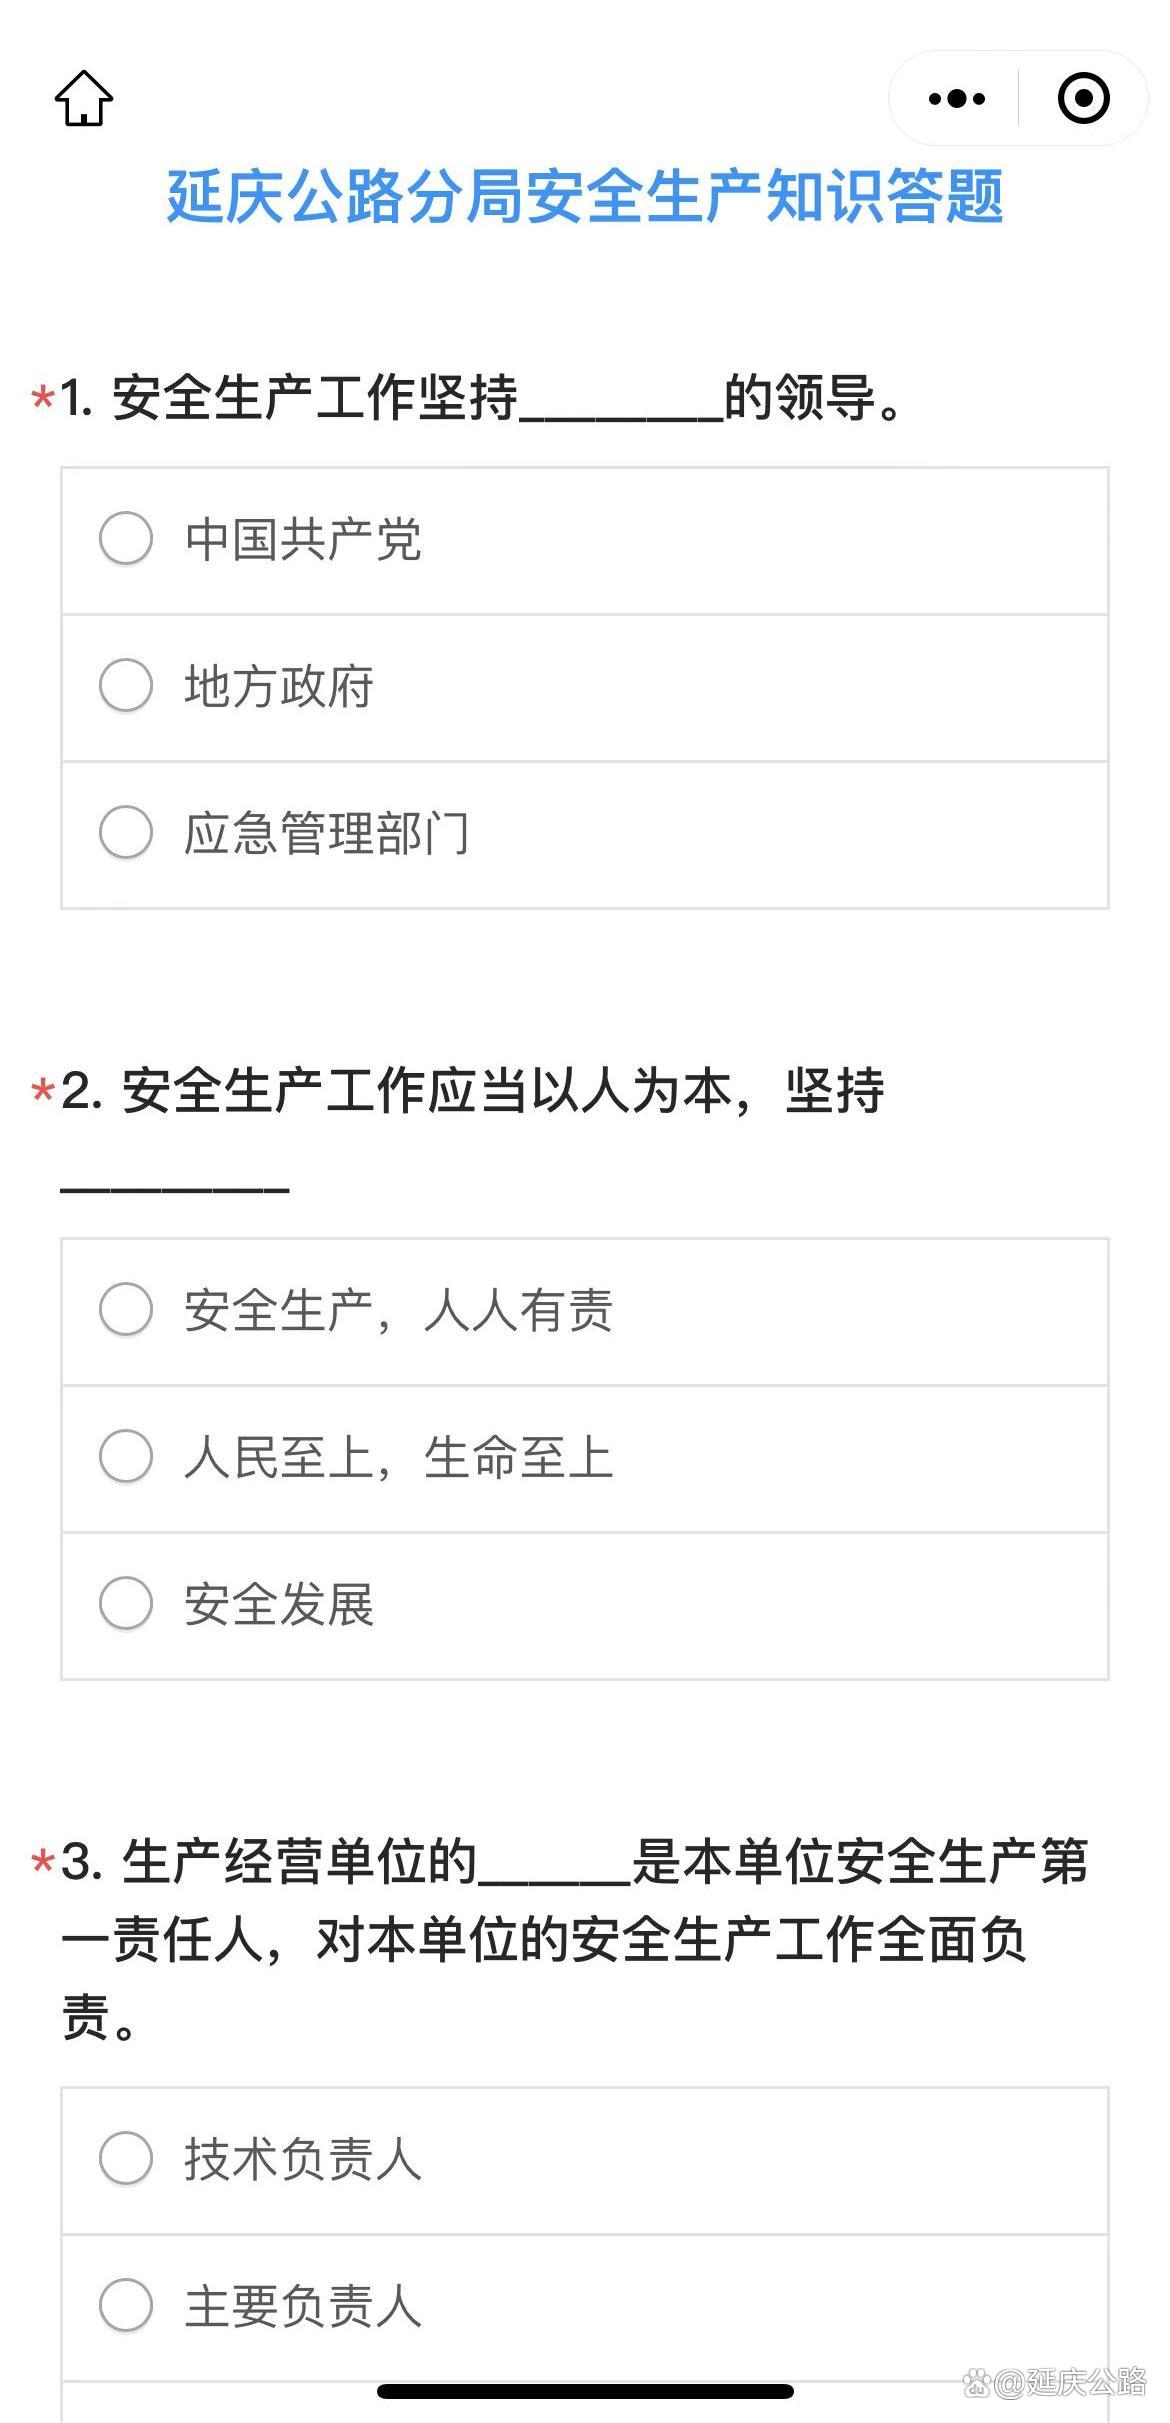The width and height of the screenshot is (1170, 2423).
Task: Click question 2 text about 以人为本
Action: (502, 1091)
